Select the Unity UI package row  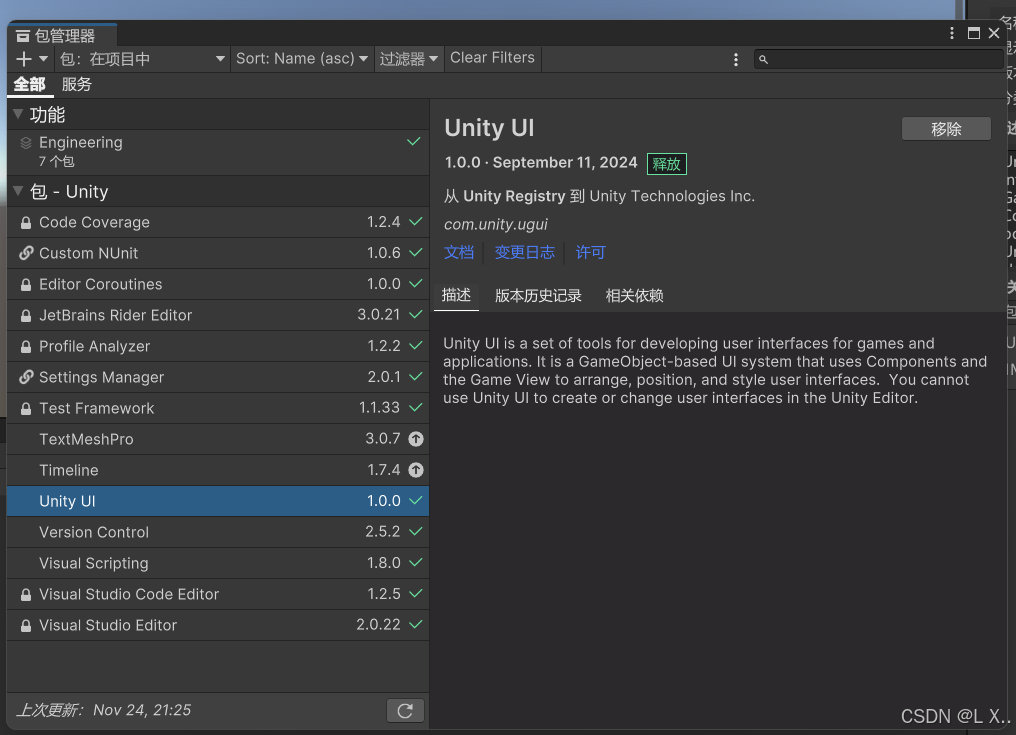coord(218,501)
